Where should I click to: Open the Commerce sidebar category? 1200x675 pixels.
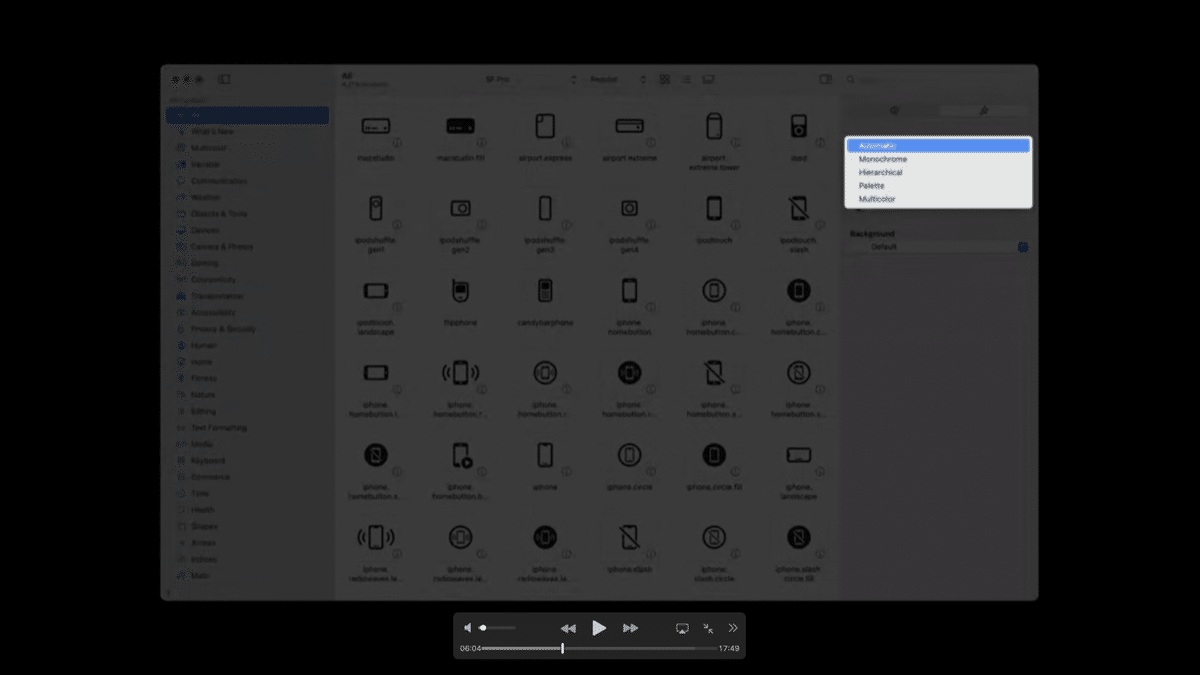click(x=247, y=477)
